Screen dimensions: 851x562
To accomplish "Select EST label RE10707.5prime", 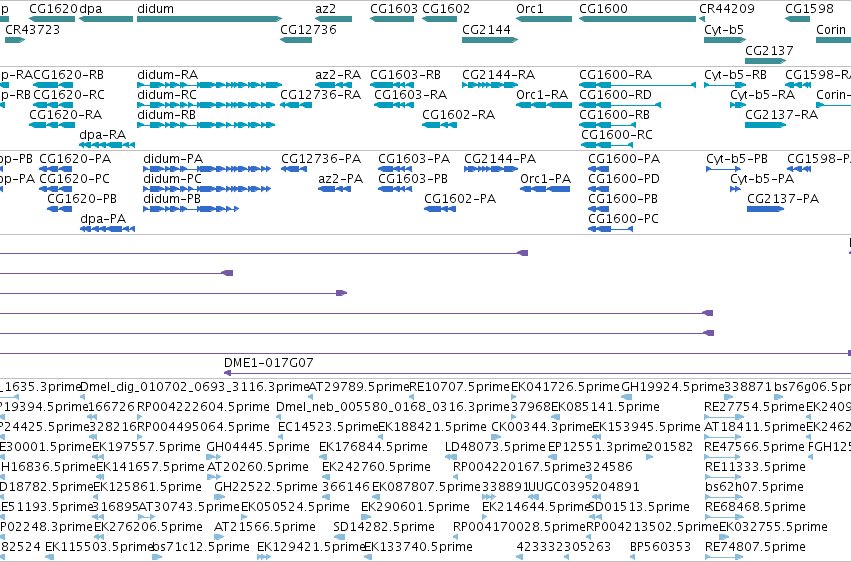I will click(x=460, y=386).
